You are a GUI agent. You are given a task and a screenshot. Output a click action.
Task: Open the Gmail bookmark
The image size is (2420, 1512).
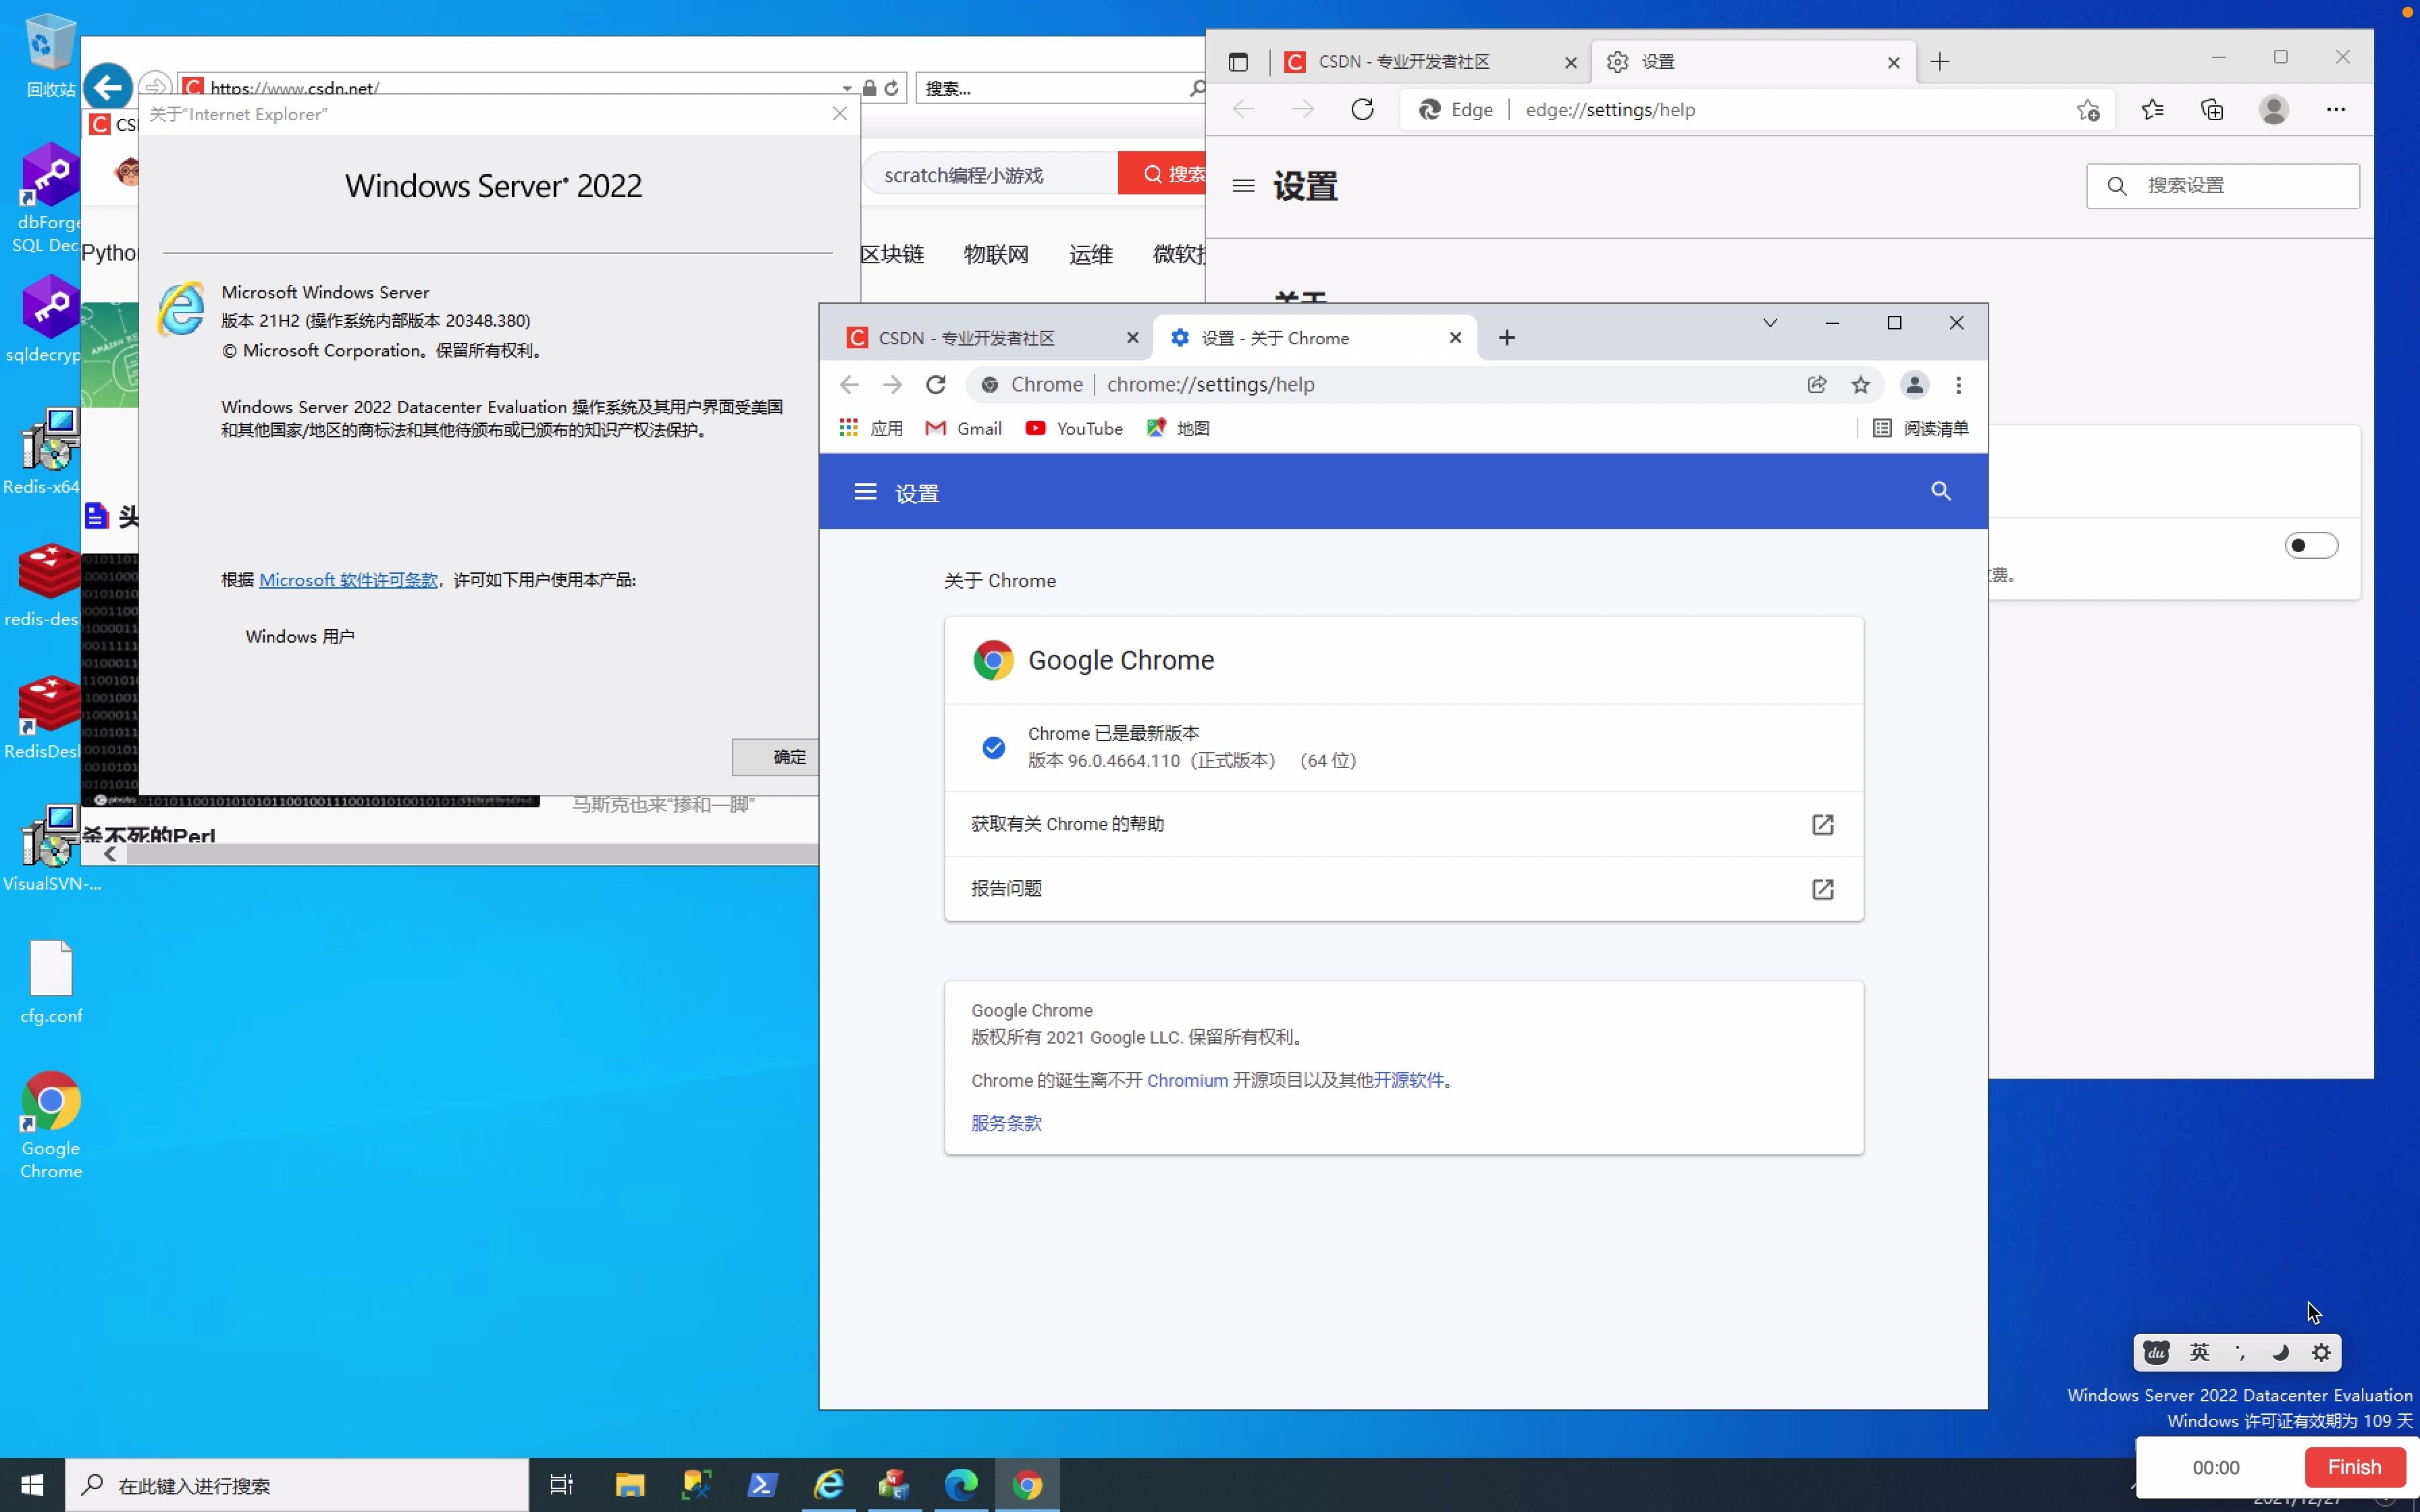click(x=964, y=428)
